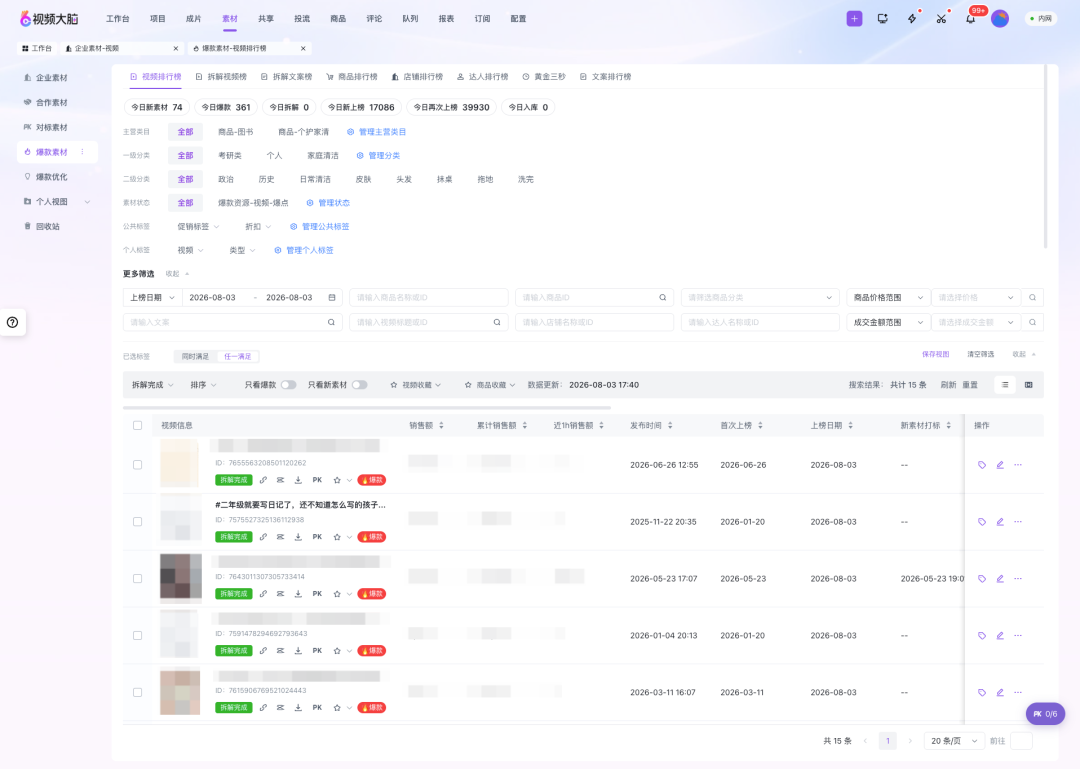The width and height of the screenshot is (1080, 769).
Task: Switch to card grid view icon
Action: pyautogui.click(x=1028, y=384)
